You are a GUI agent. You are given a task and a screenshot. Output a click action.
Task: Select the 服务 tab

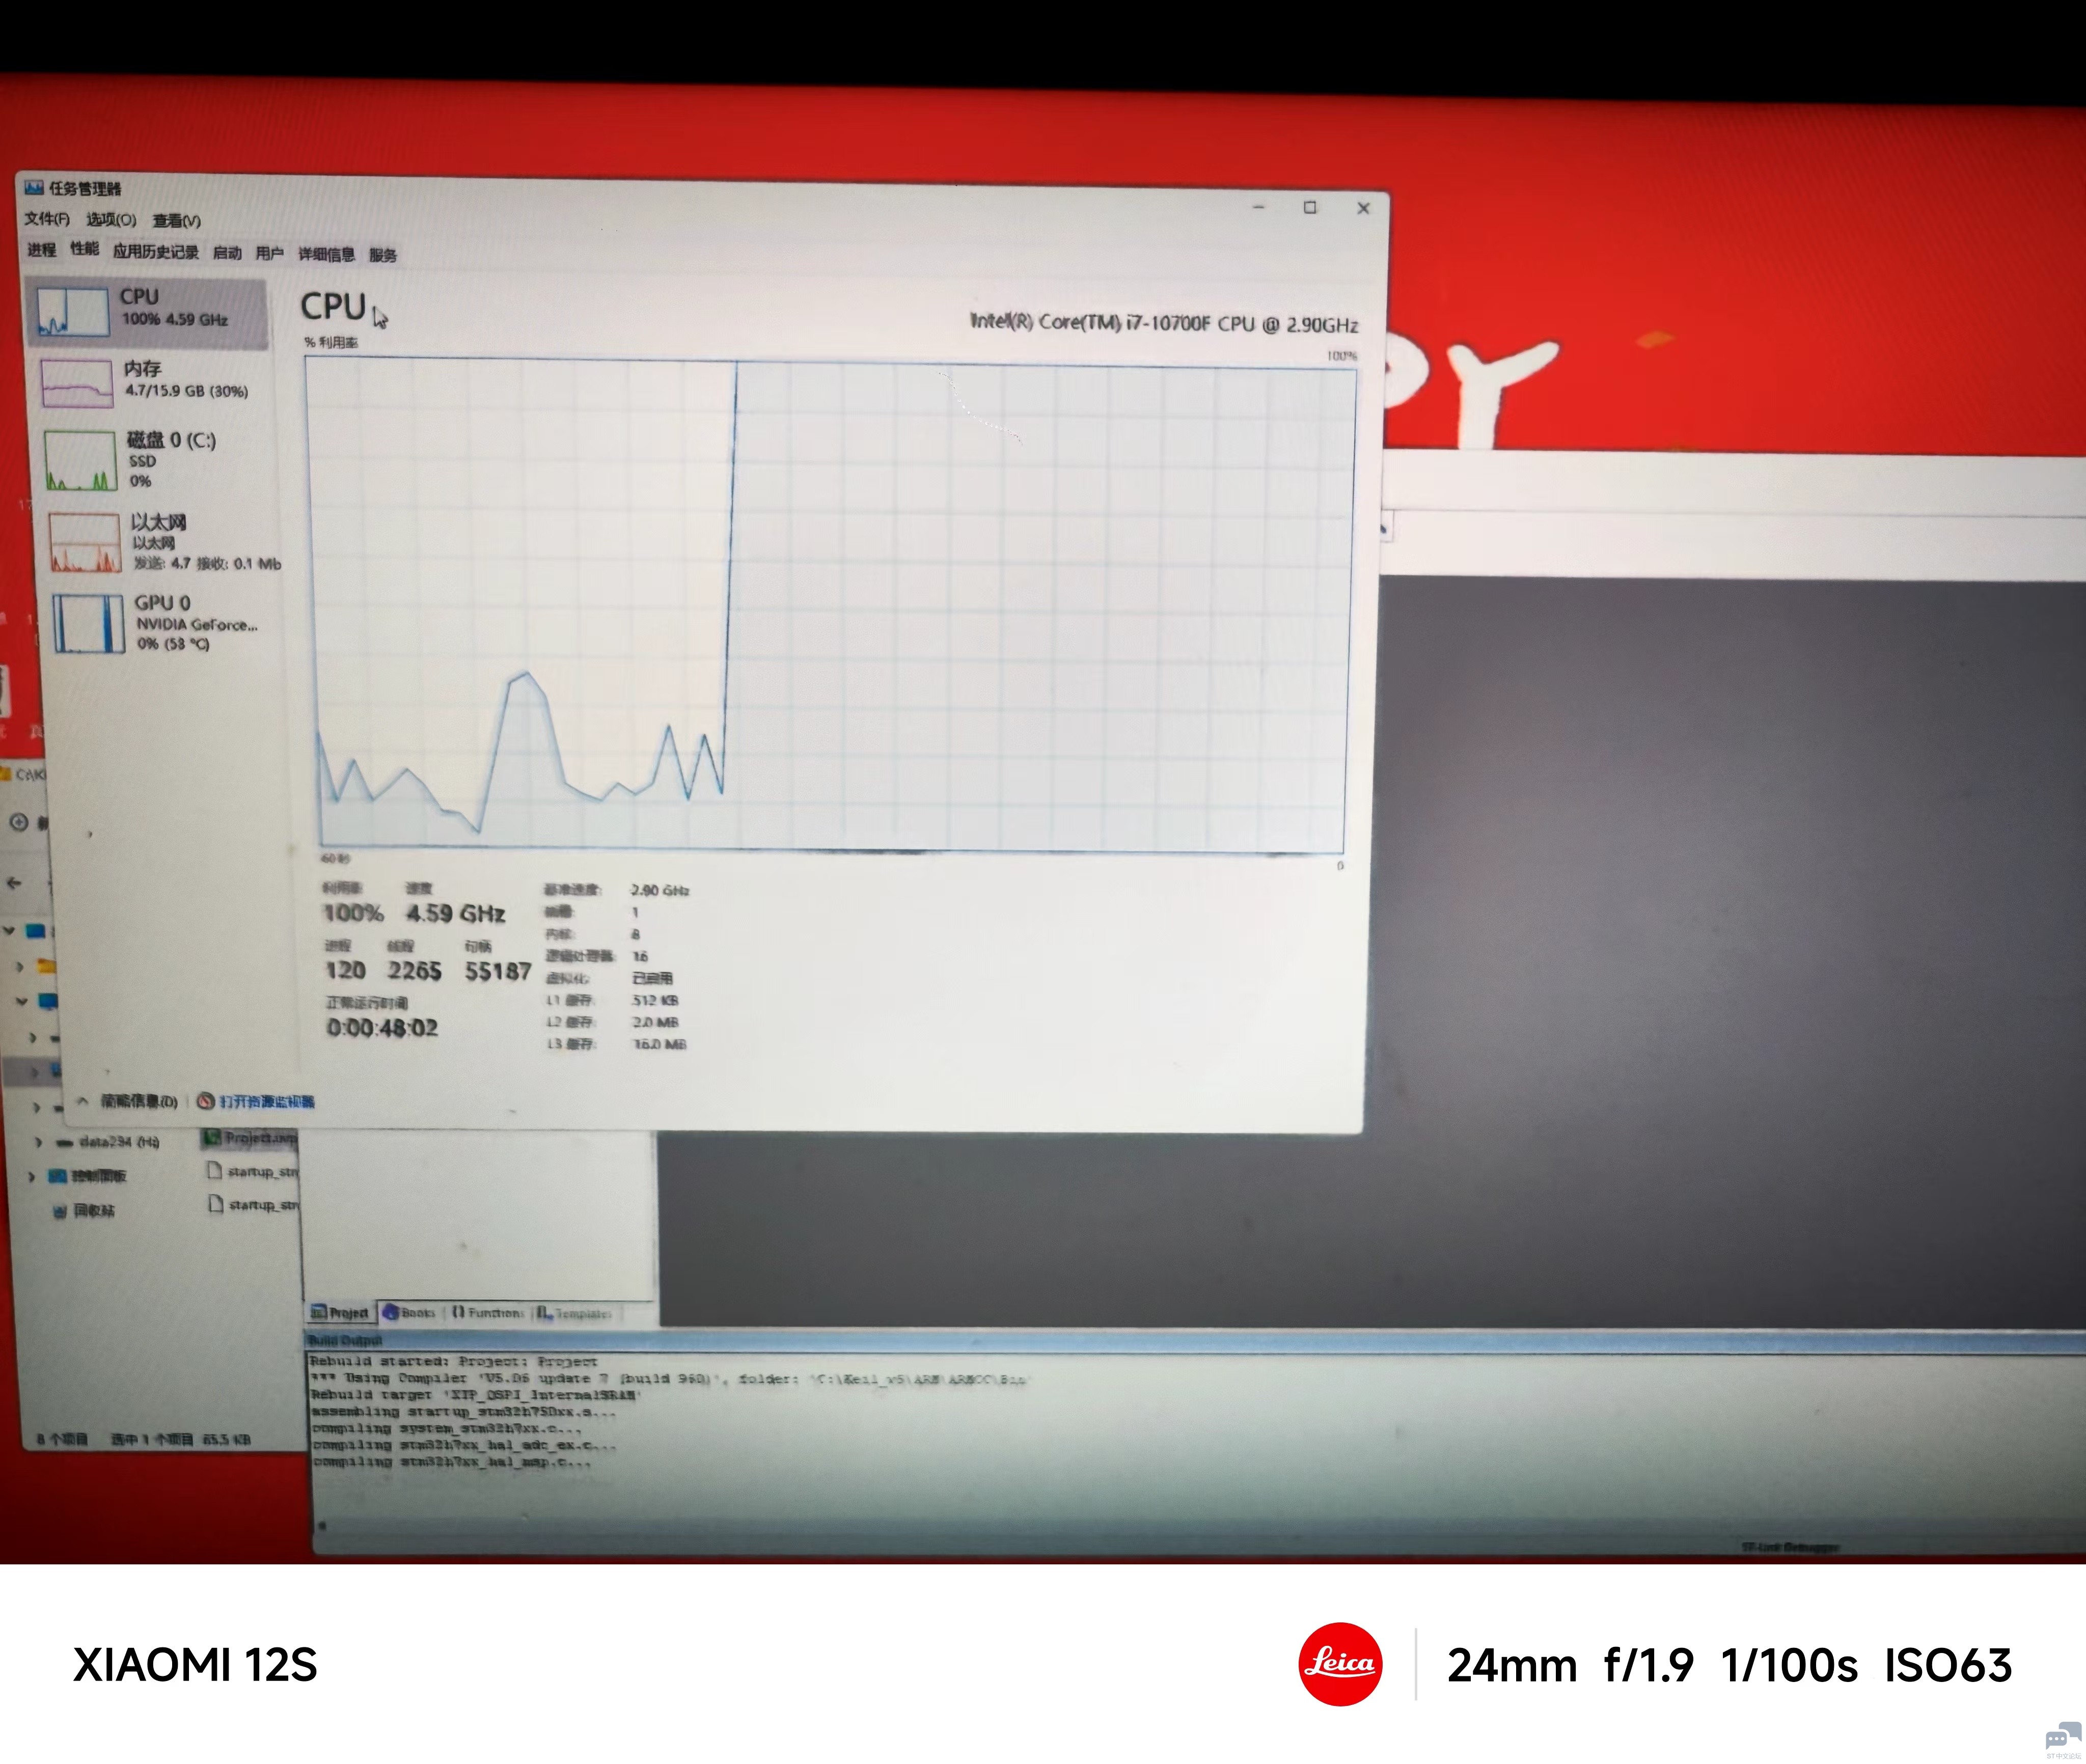point(383,256)
